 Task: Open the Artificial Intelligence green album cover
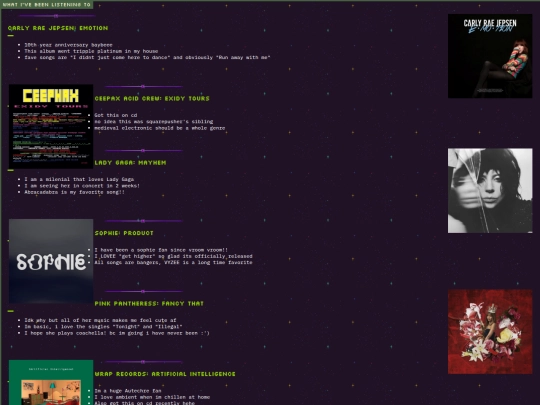pyautogui.click(x=51, y=382)
